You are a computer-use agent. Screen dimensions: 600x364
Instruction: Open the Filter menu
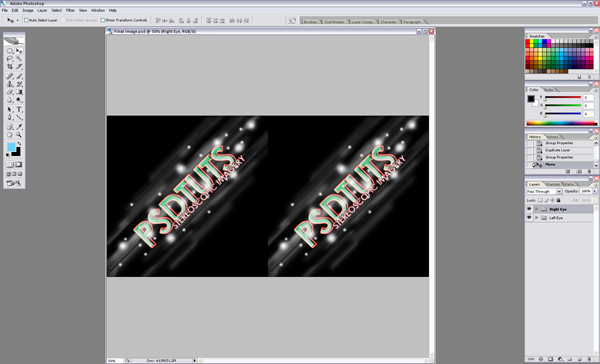[x=70, y=10]
